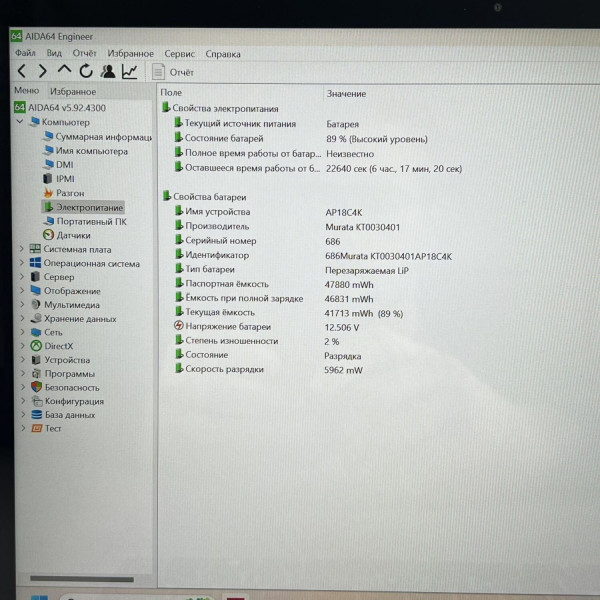Click the Сеть network icon
This screenshot has height=600, width=600.
click(36, 332)
